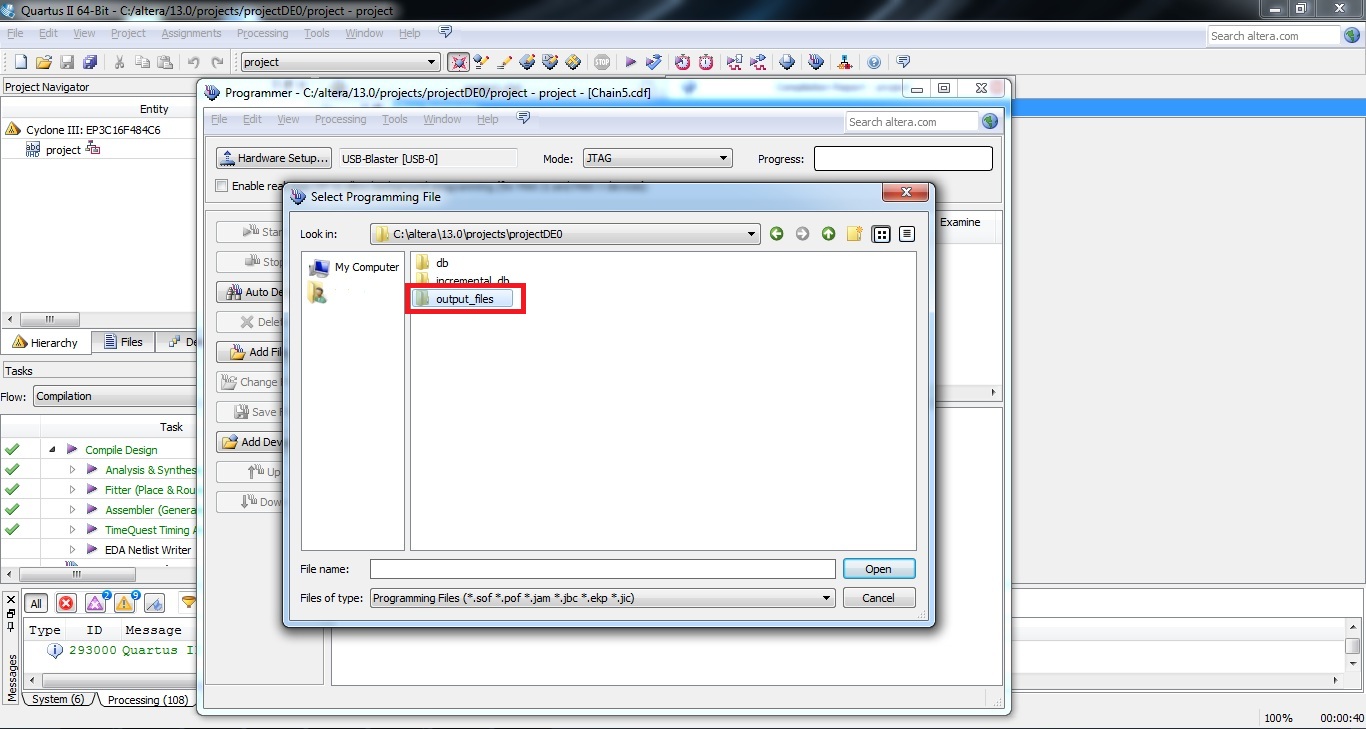Click the cut scissors icon in Quartus toolbar
This screenshot has height=729, width=1366.
[119, 62]
